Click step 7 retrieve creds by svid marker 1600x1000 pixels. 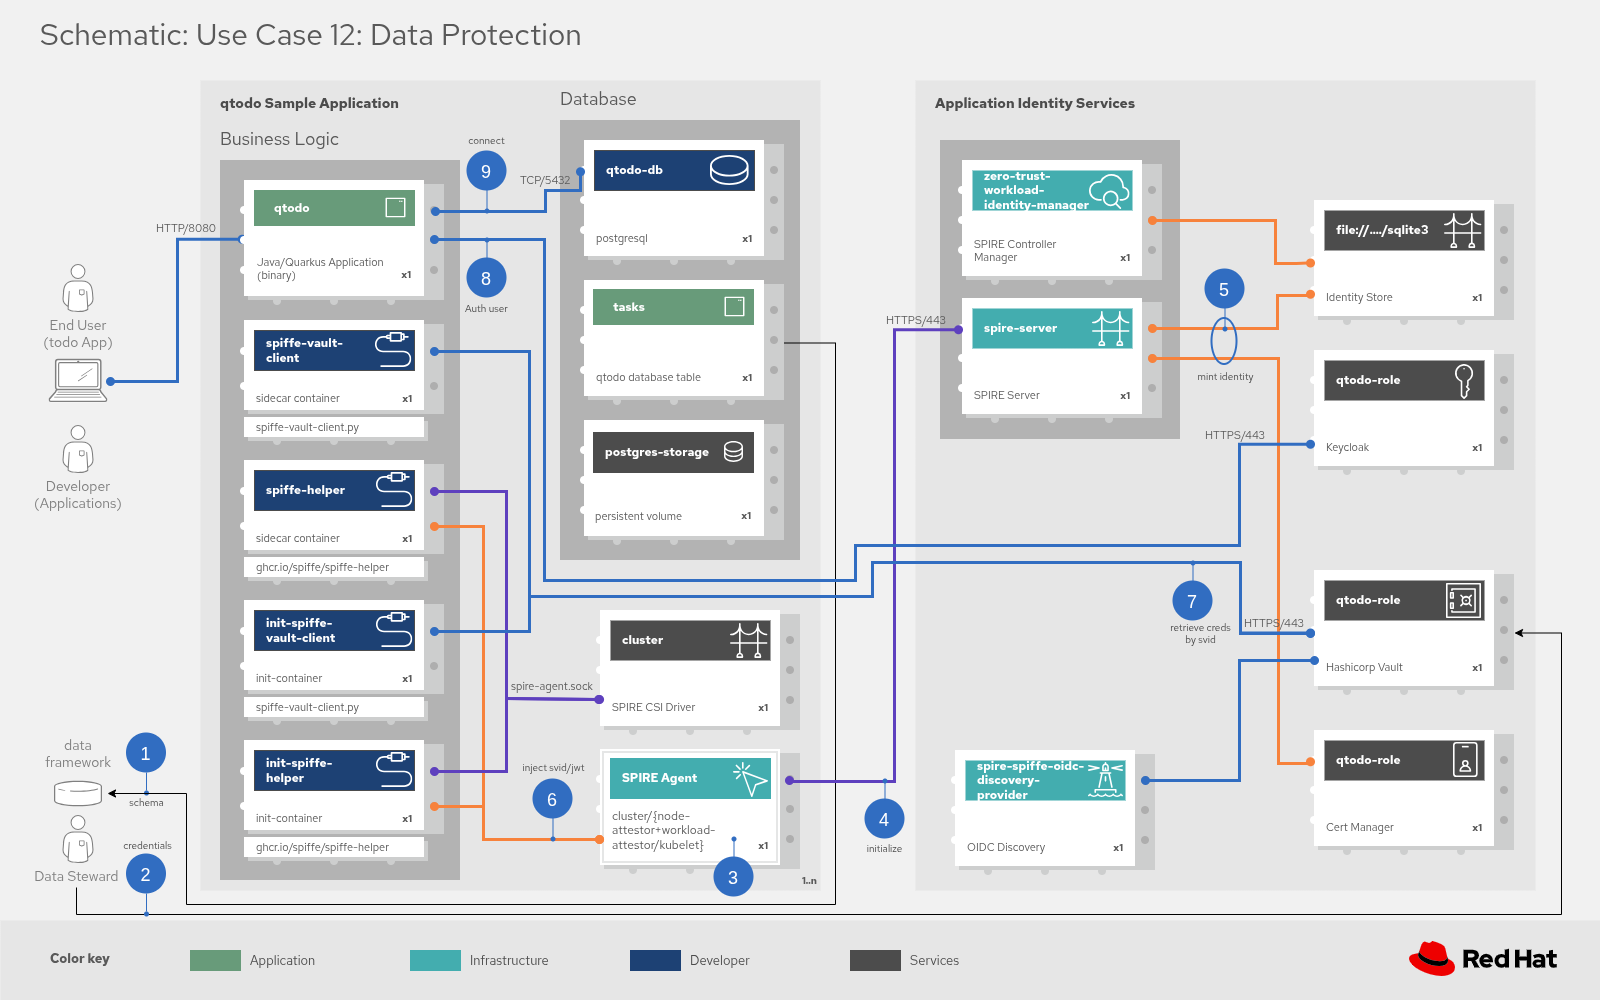(1191, 601)
